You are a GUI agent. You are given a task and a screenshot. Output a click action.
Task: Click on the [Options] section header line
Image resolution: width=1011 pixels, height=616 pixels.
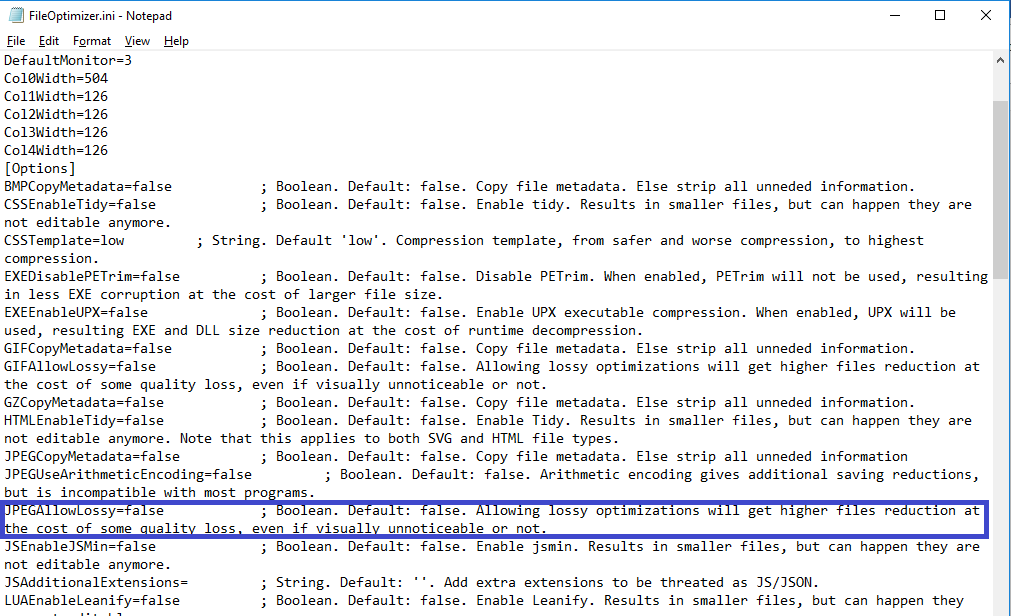click(x=40, y=169)
